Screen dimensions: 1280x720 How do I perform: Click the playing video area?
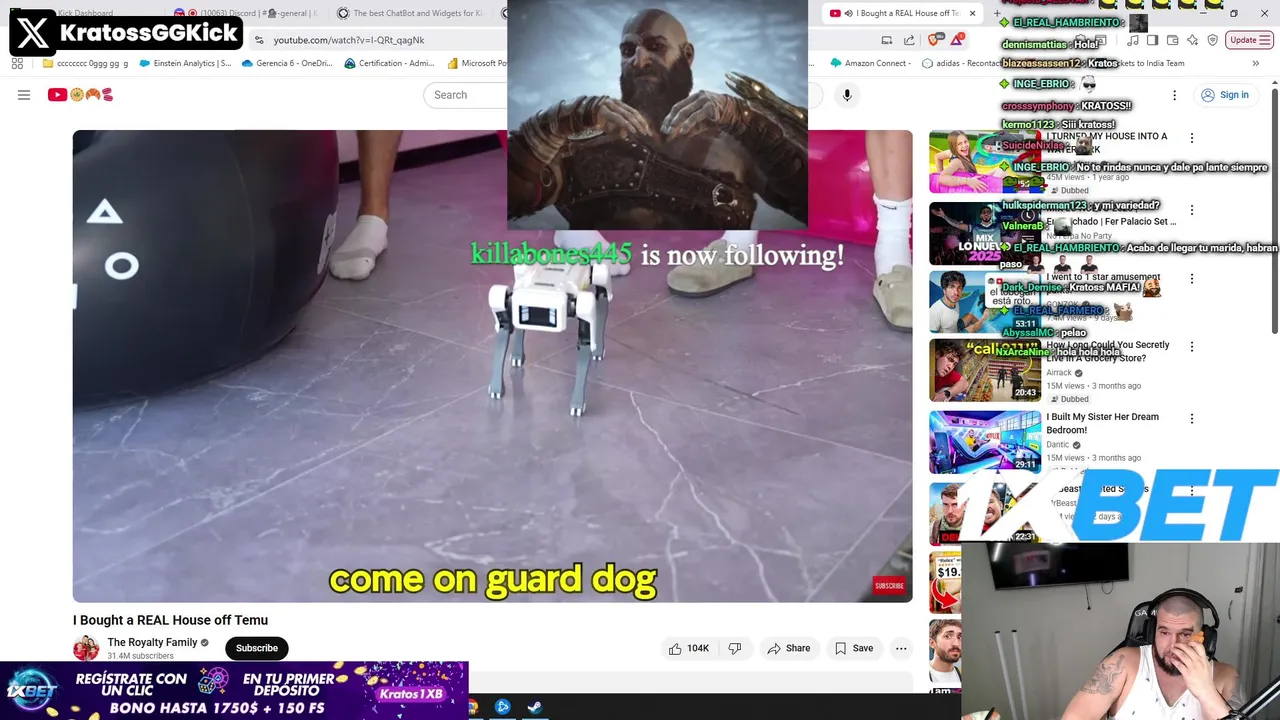[492, 366]
